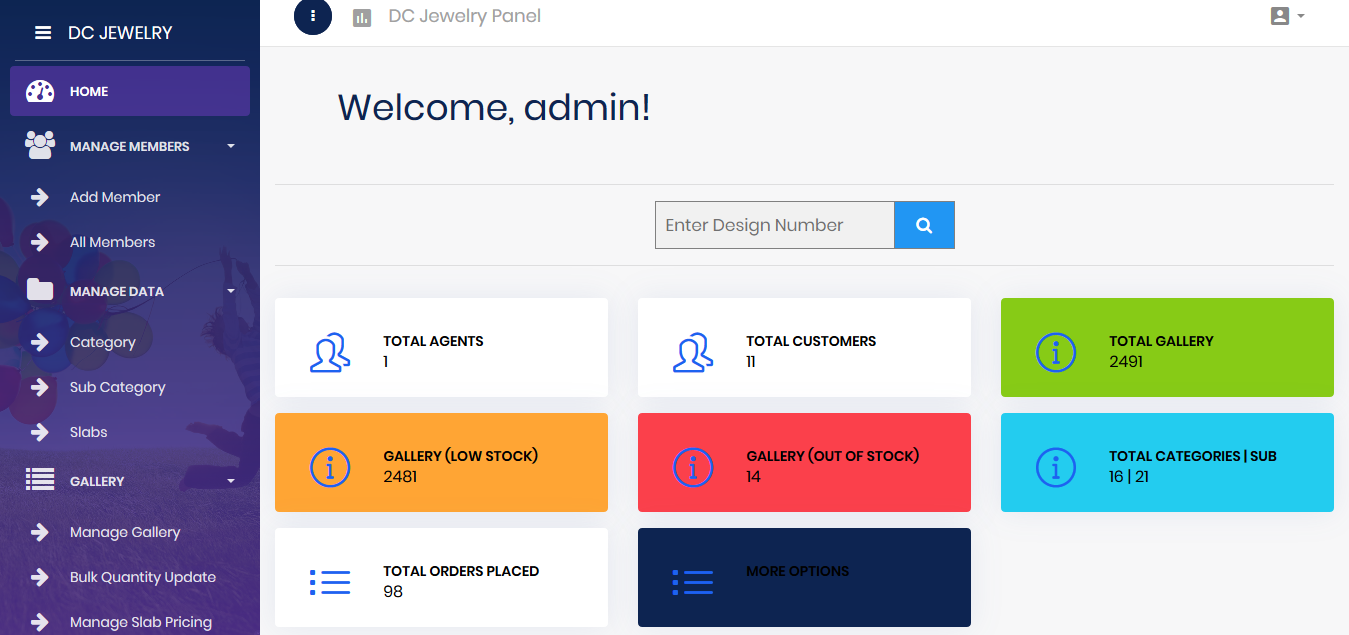Click the Total Agents people icon
Screen dimensions: 1349x635
pos(330,352)
